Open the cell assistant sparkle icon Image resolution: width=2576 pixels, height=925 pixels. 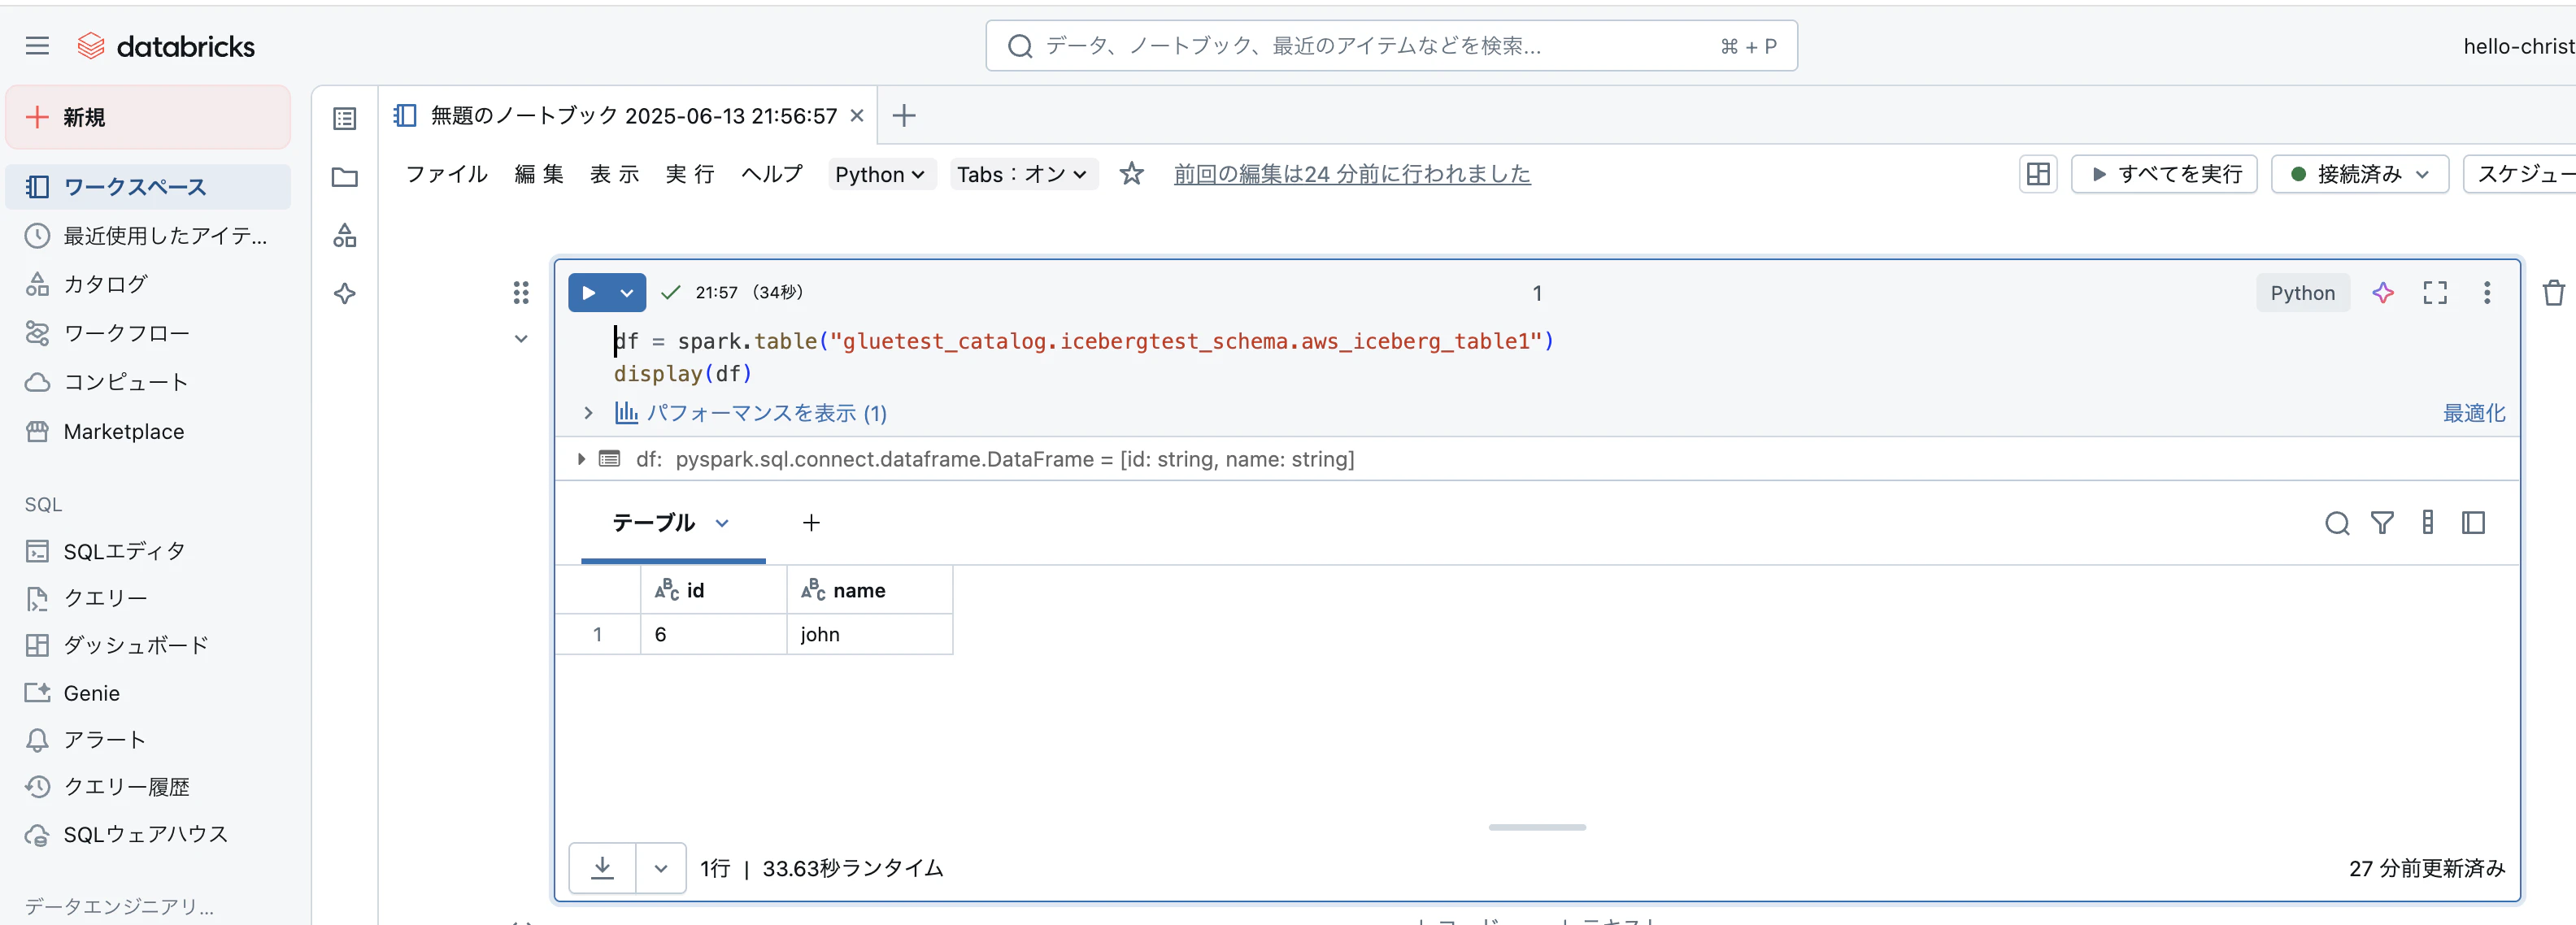coord(2383,292)
